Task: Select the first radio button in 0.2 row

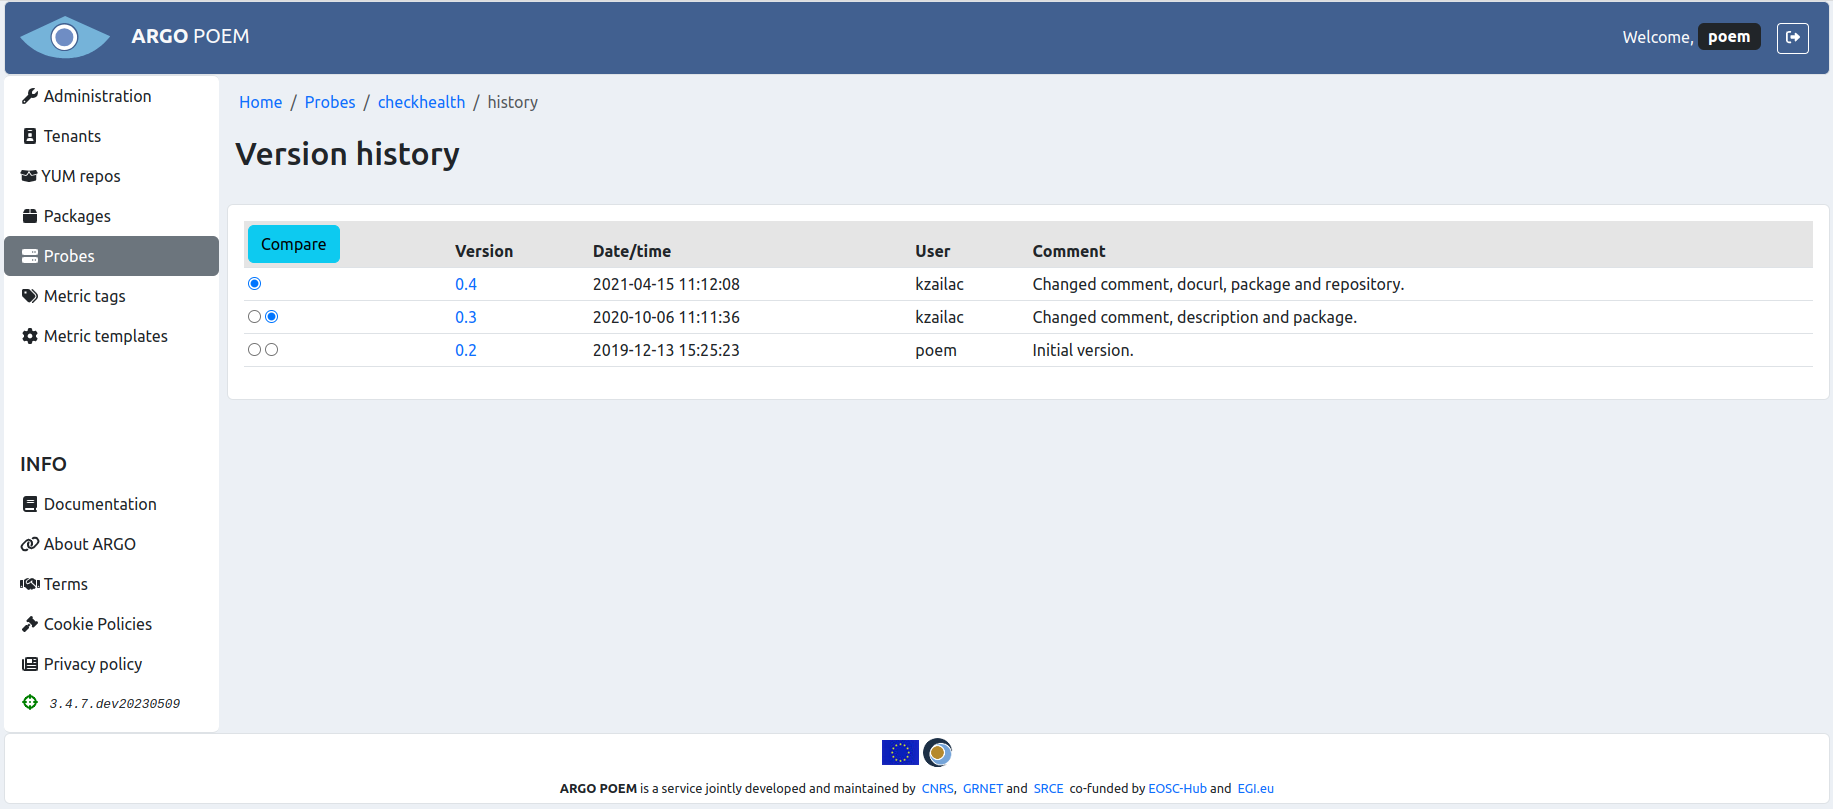Action: pos(255,350)
